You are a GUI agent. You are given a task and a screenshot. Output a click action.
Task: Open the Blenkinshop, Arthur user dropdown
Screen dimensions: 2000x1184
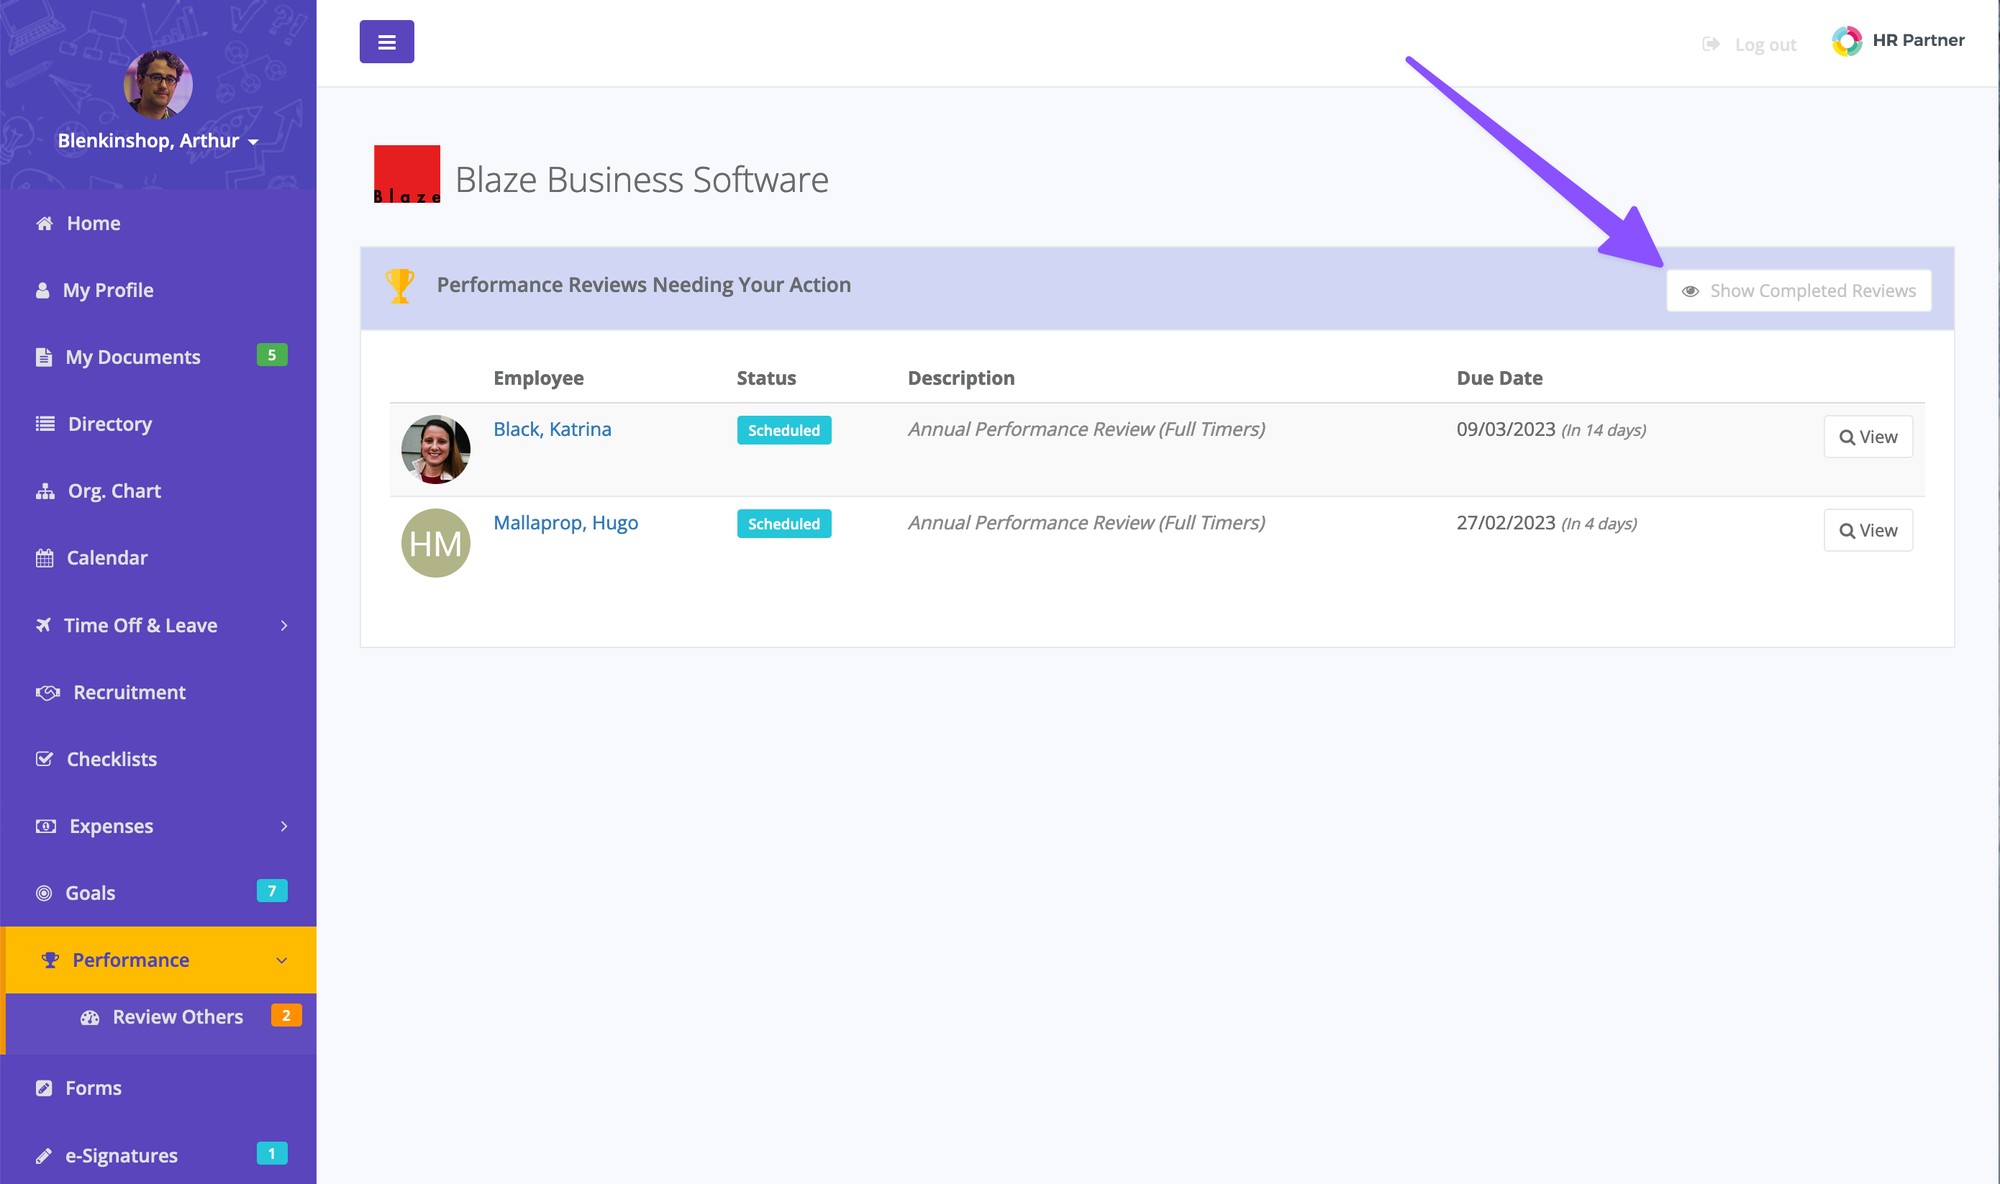158,141
